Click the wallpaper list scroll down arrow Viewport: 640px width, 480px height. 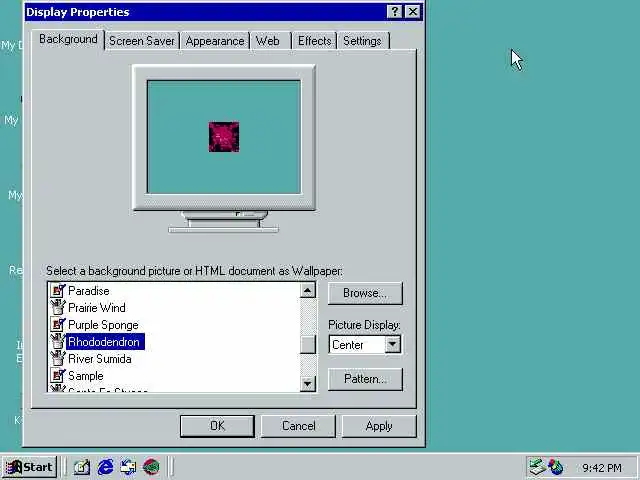point(308,383)
